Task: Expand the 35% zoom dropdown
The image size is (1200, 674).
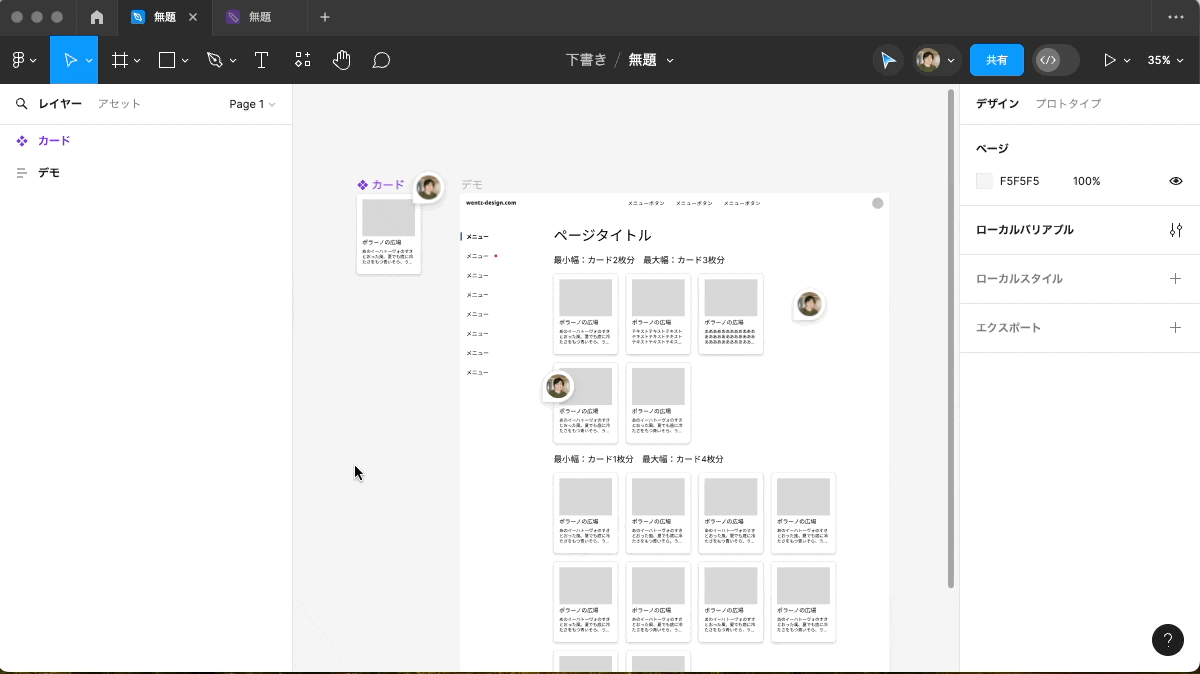Action: click(1165, 60)
